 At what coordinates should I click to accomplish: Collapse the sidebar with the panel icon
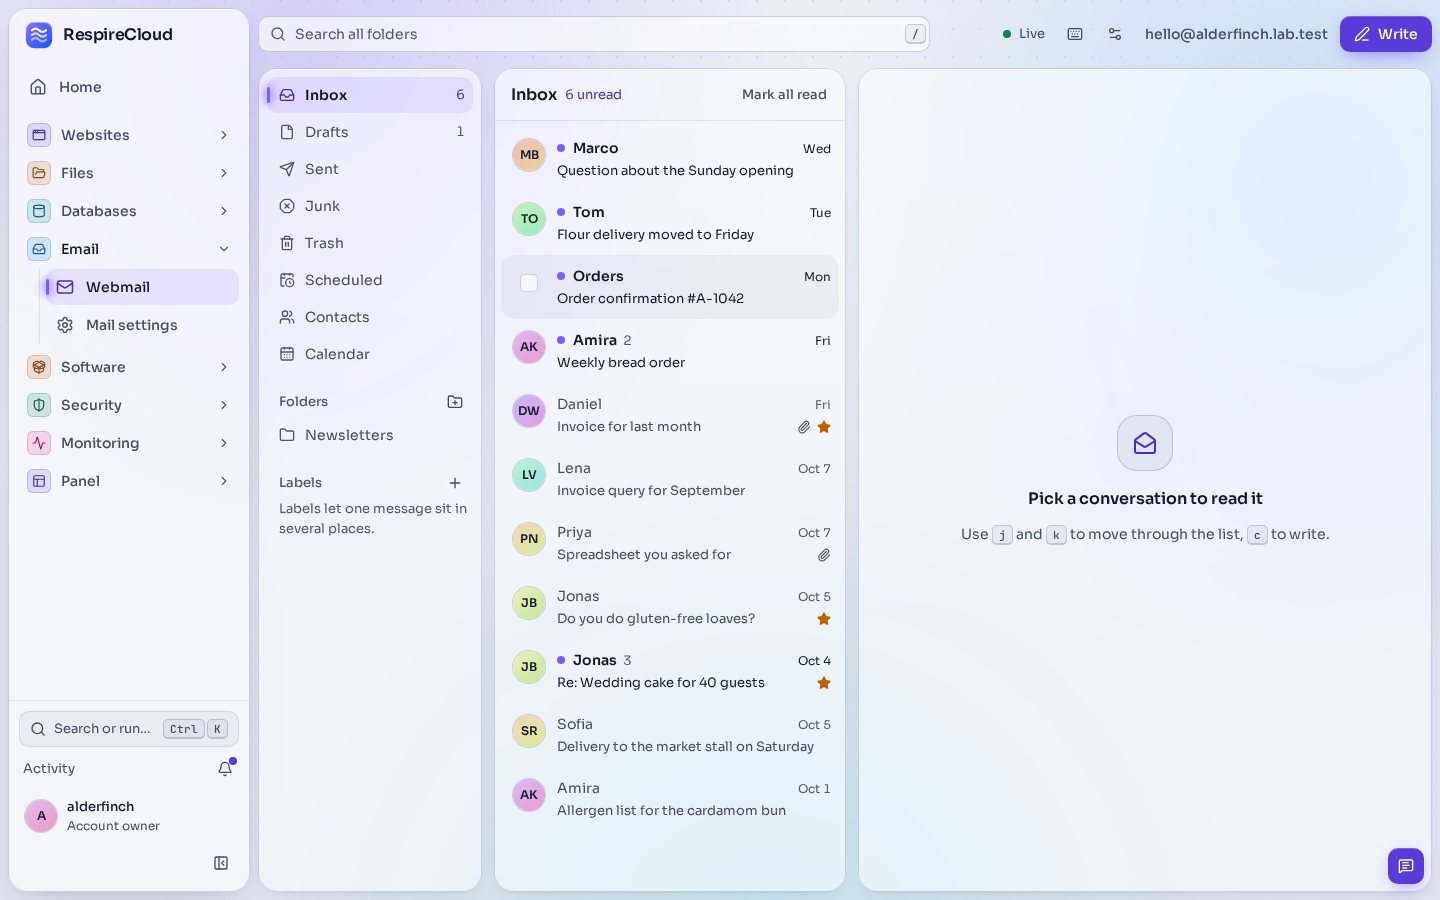click(221, 863)
